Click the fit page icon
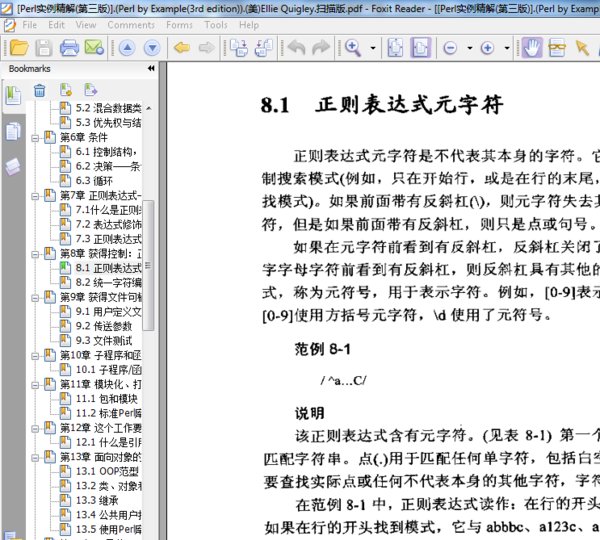Viewport: 600px width, 540px height. (x=395, y=48)
